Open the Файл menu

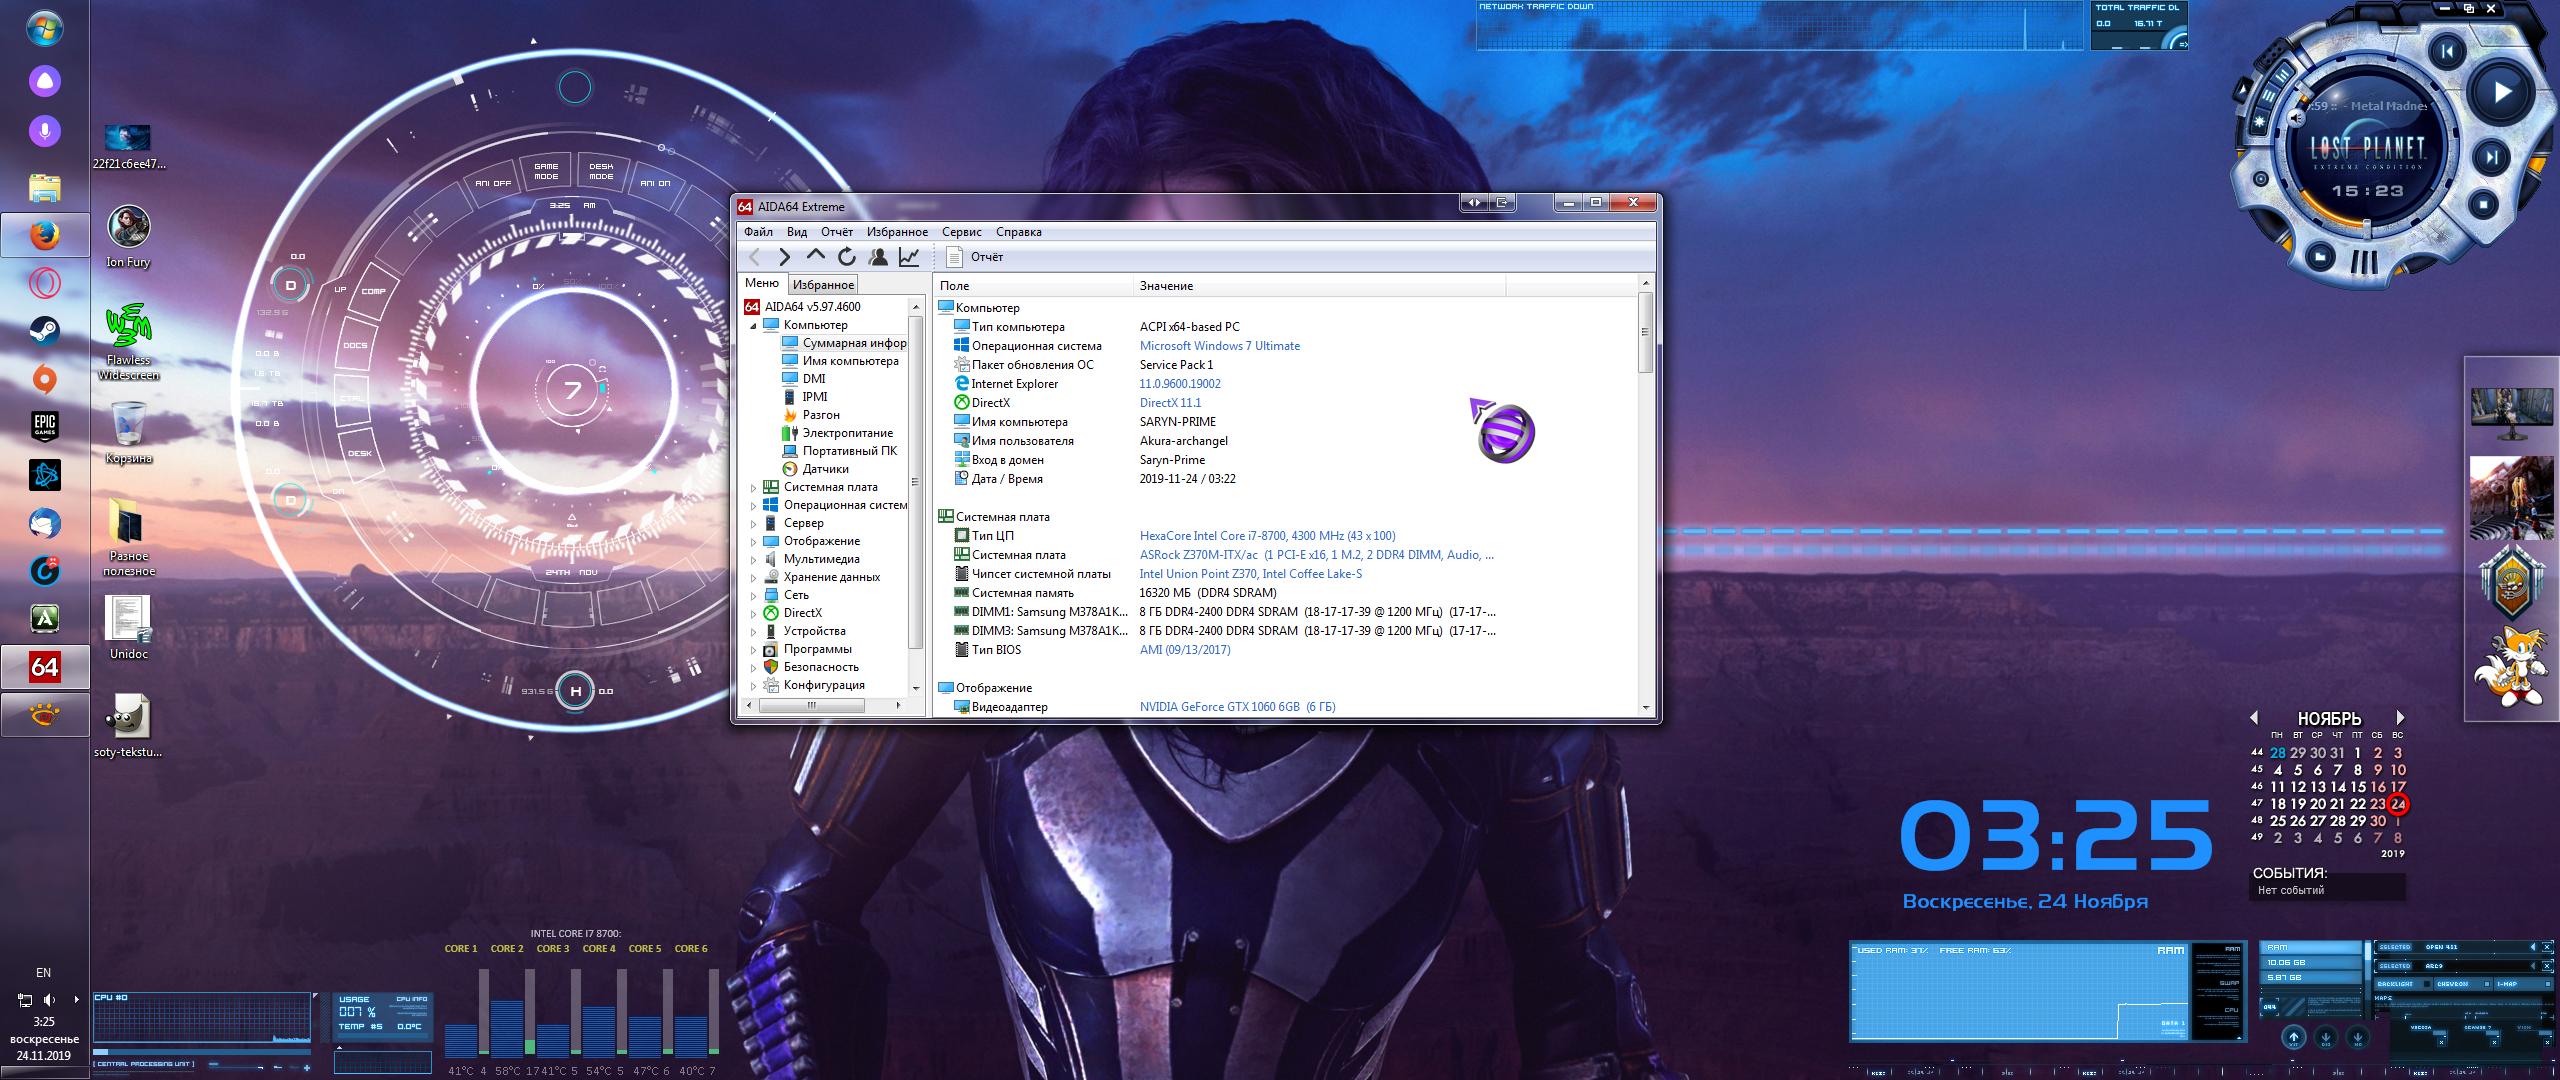[x=758, y=232]
